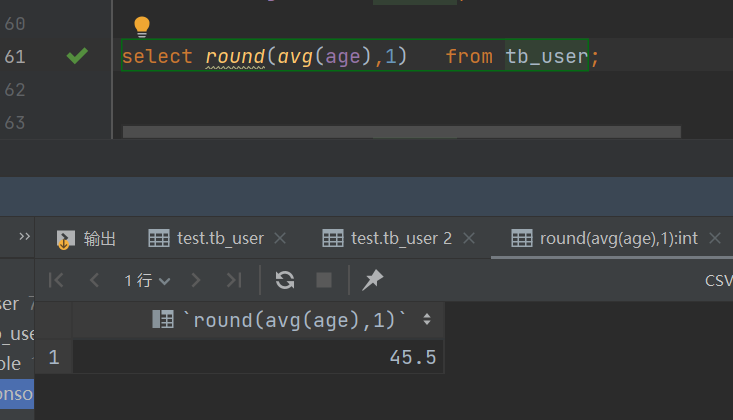Go to the previous results page
The width and height of the screenshot is (733, 420).
click(x=95, y=281)
